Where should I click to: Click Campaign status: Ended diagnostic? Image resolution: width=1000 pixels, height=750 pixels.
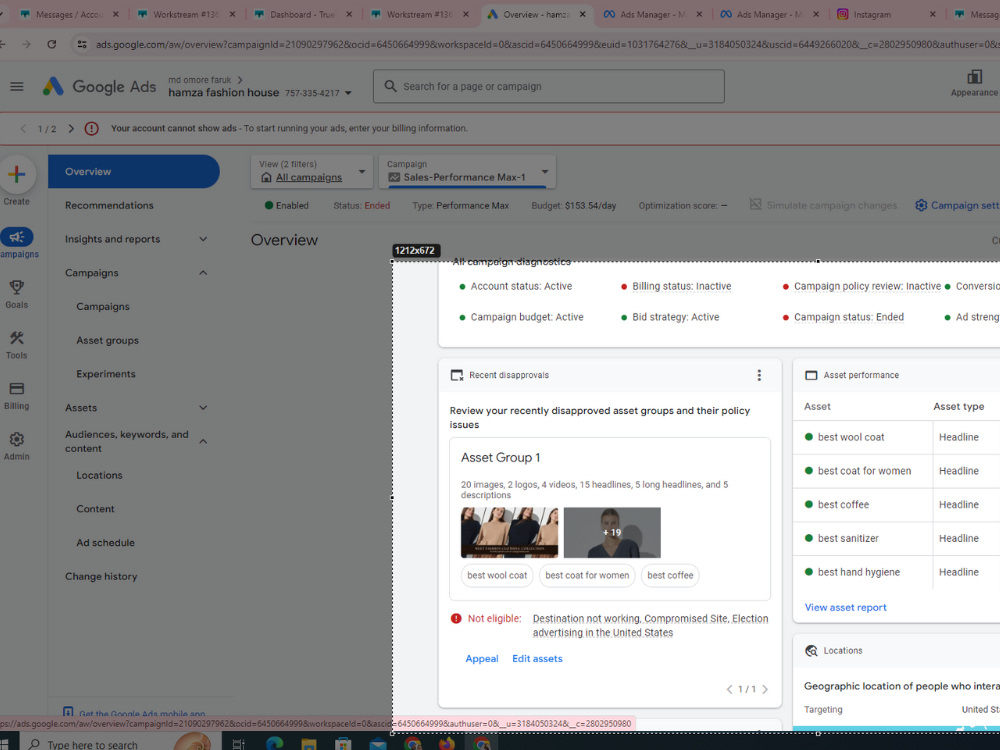pos(848,317)
